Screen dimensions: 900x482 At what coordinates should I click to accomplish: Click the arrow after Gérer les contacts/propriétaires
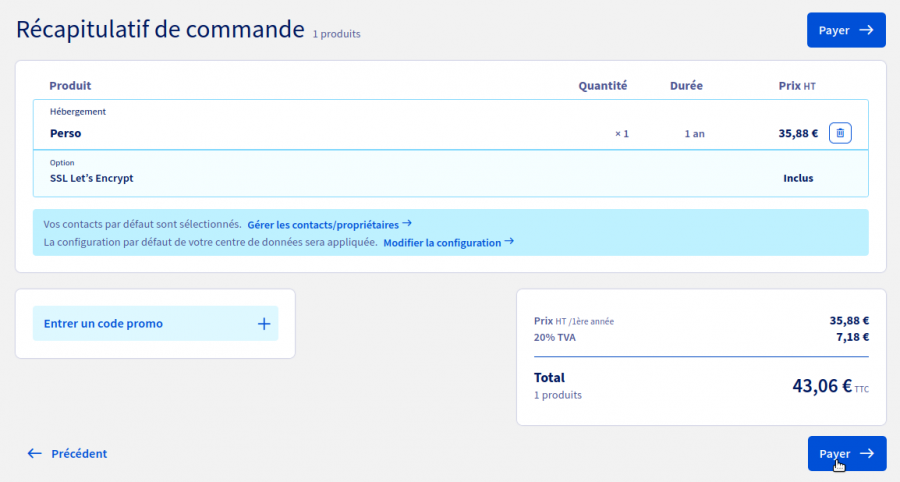click(x=407, y=224)
